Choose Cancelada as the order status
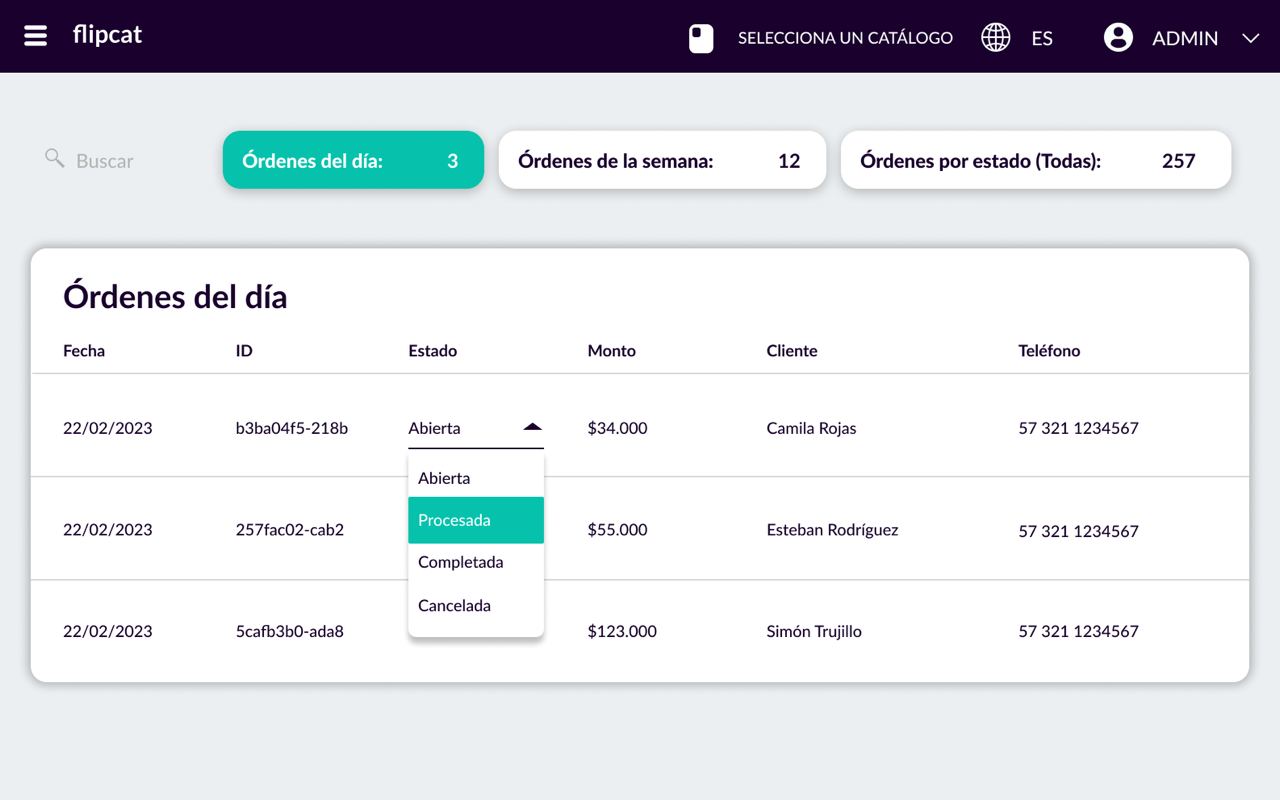 454,605
